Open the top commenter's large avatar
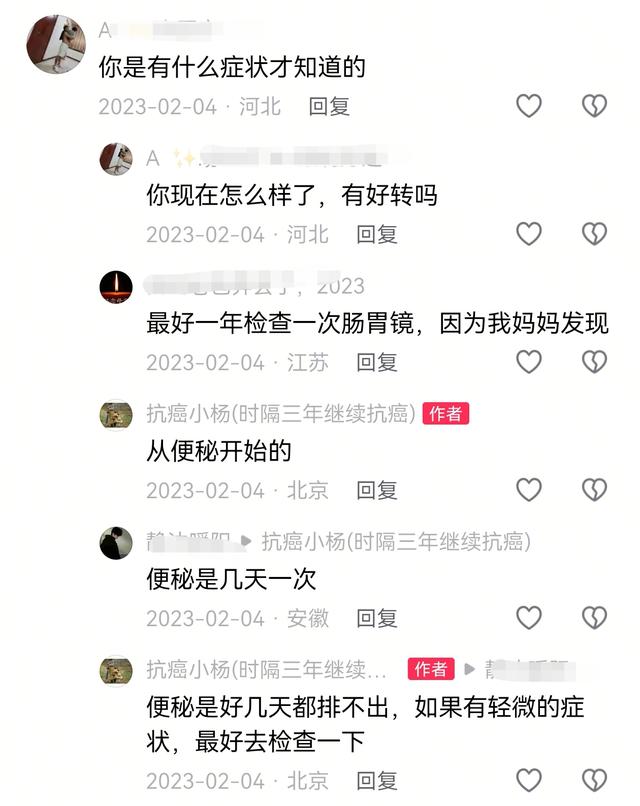 tap(56, 44)
